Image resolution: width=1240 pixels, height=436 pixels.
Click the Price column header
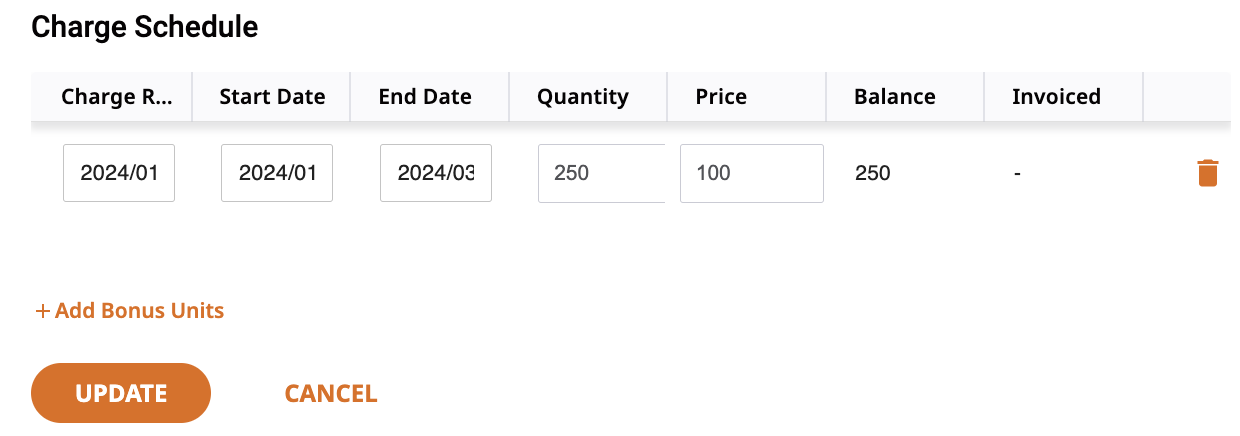721,97
